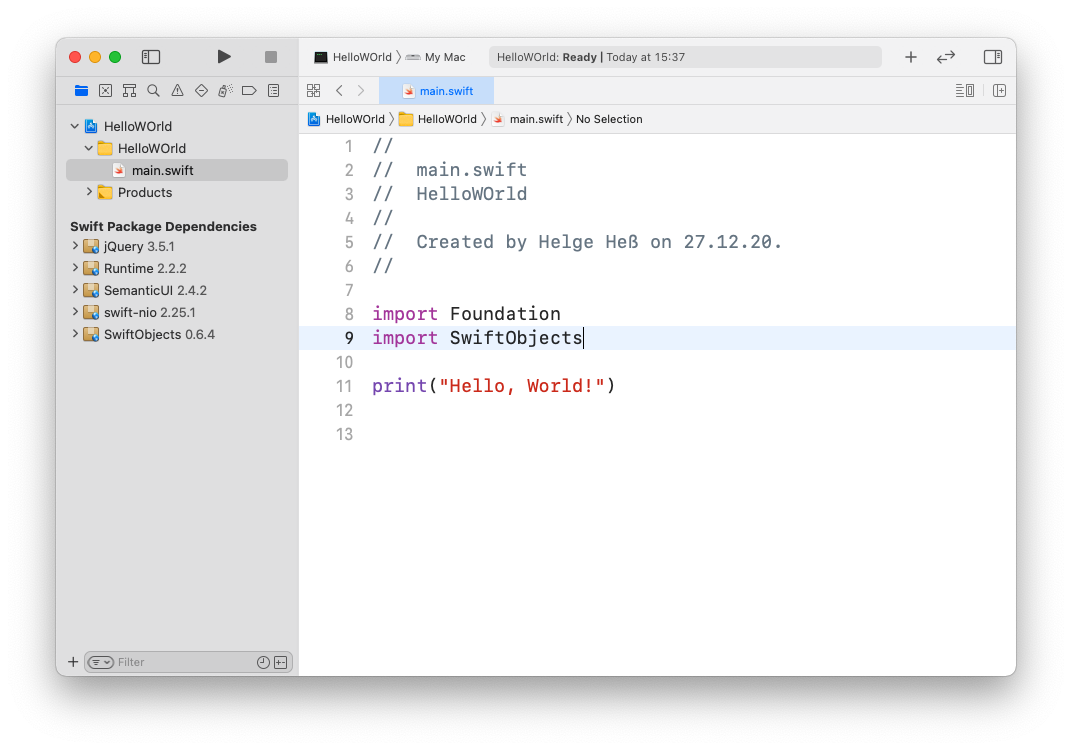1072x750 pixels.
Task: Click No Selection in jump bar
Action: tap(609, 119)
